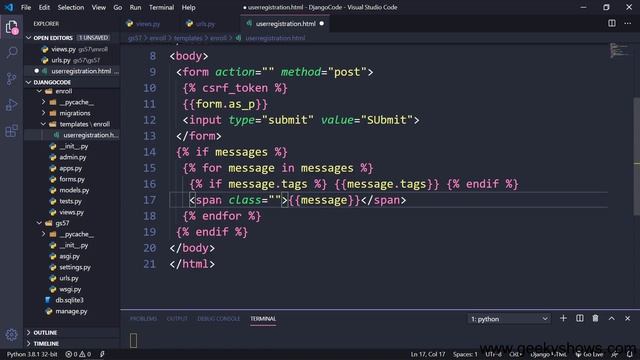Open the Go menu
The image size is (640, 360).
pyautogui.click(x=118, y=7)
